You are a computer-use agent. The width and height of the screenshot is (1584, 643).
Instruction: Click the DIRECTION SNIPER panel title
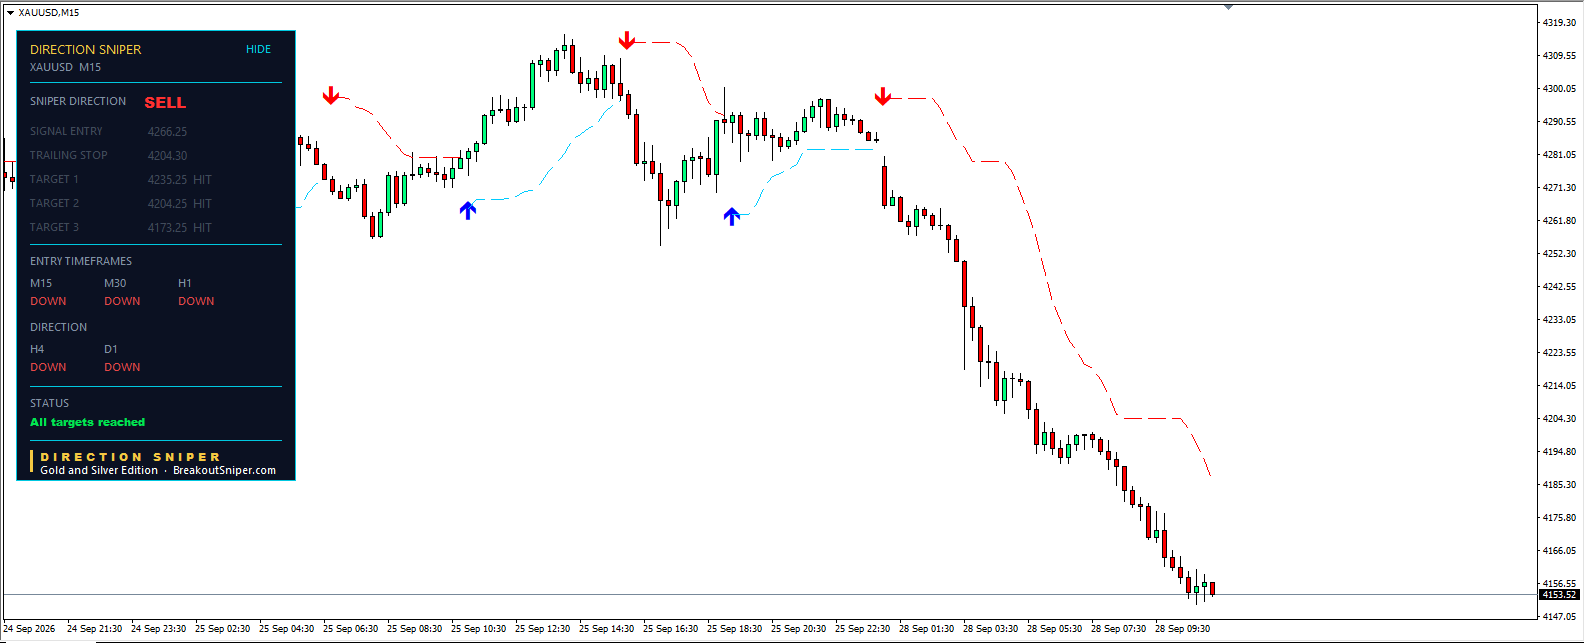click(85, 49)
